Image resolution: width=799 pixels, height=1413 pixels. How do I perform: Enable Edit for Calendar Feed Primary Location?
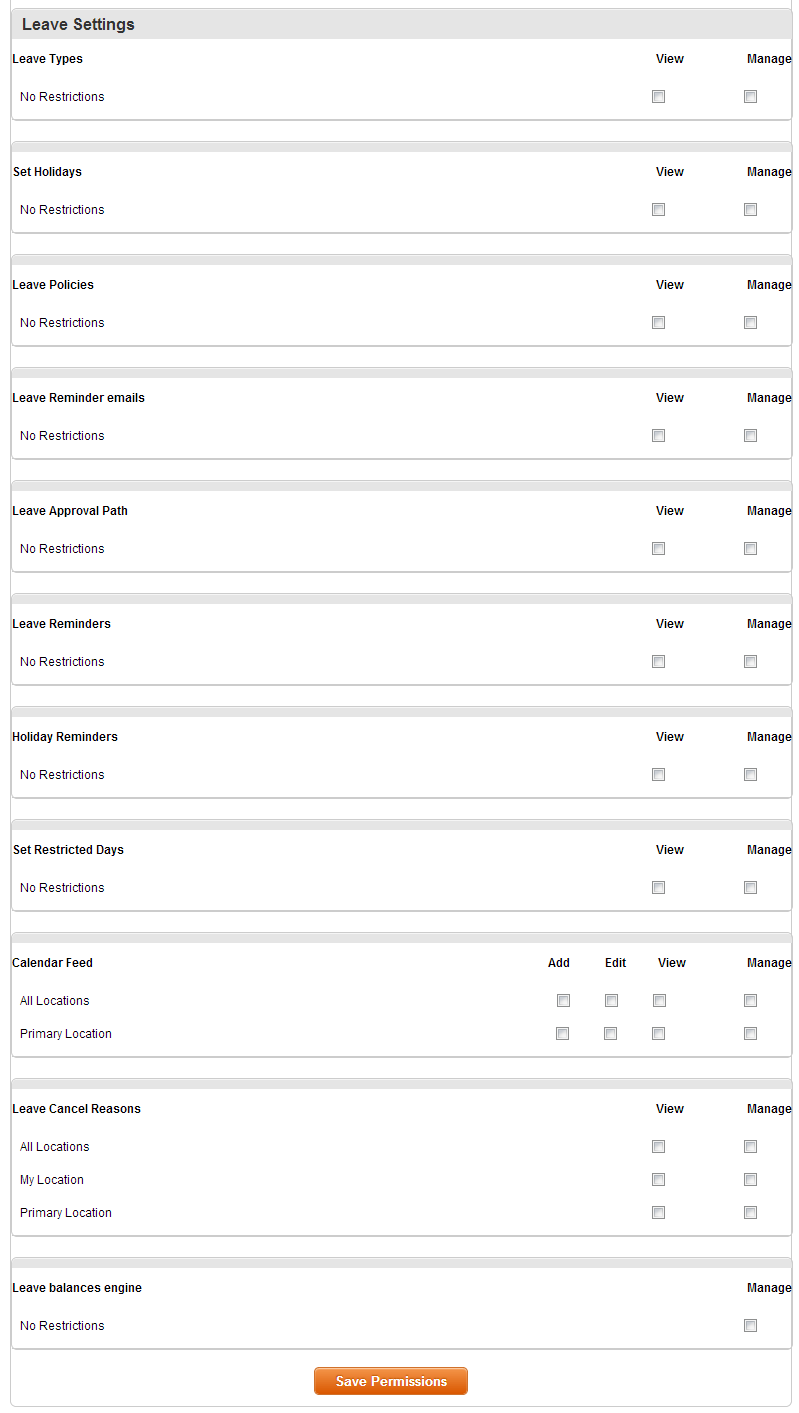coord(610,1034)
